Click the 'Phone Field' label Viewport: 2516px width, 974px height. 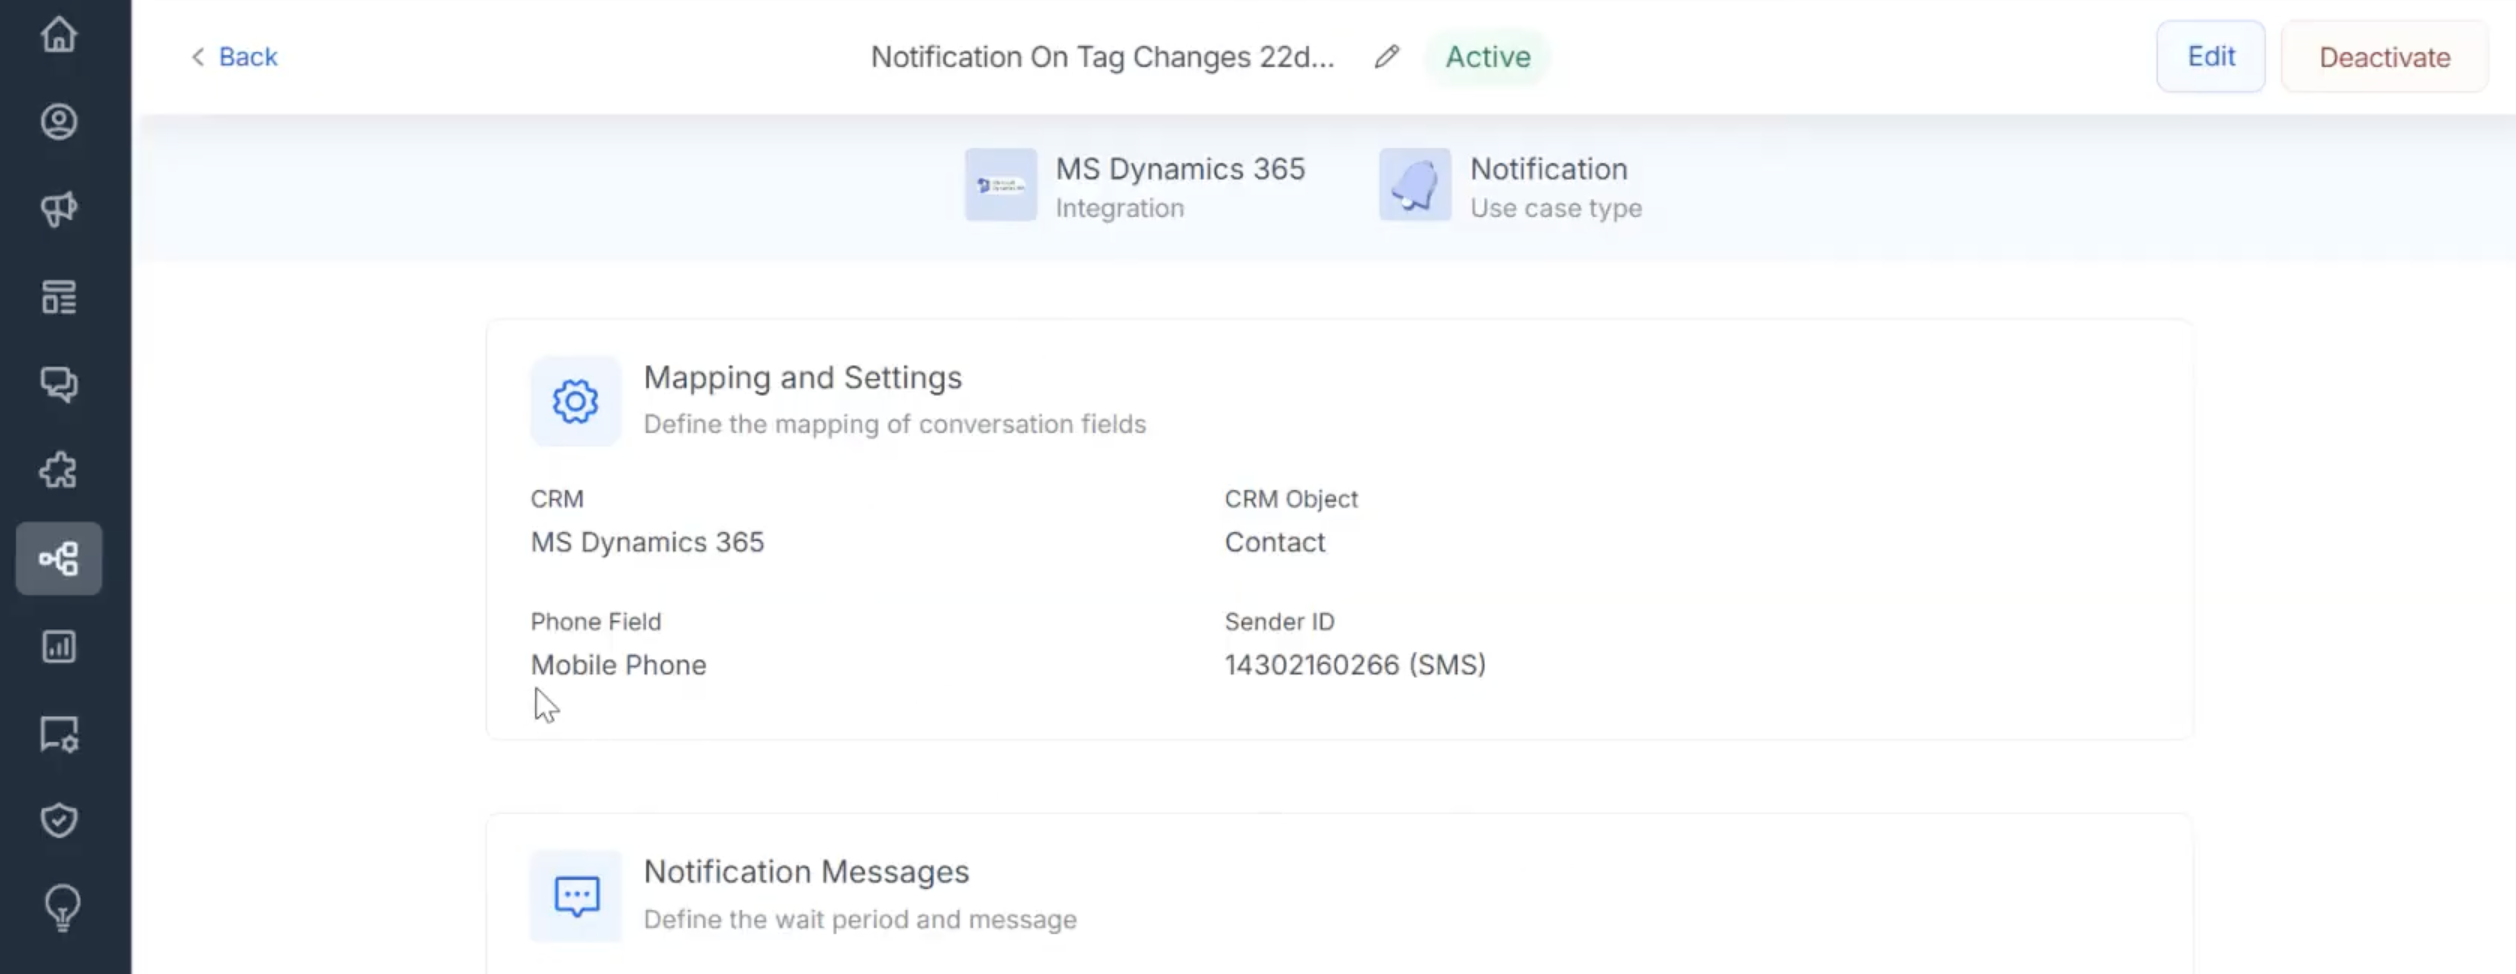pyautogui.click(x=595, y=622)
